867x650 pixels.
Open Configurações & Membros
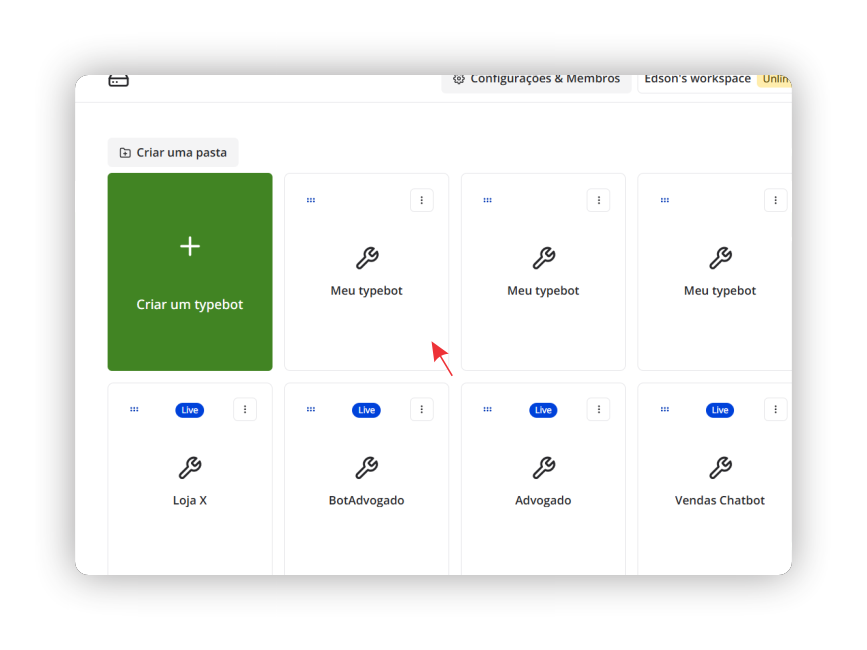536,80
